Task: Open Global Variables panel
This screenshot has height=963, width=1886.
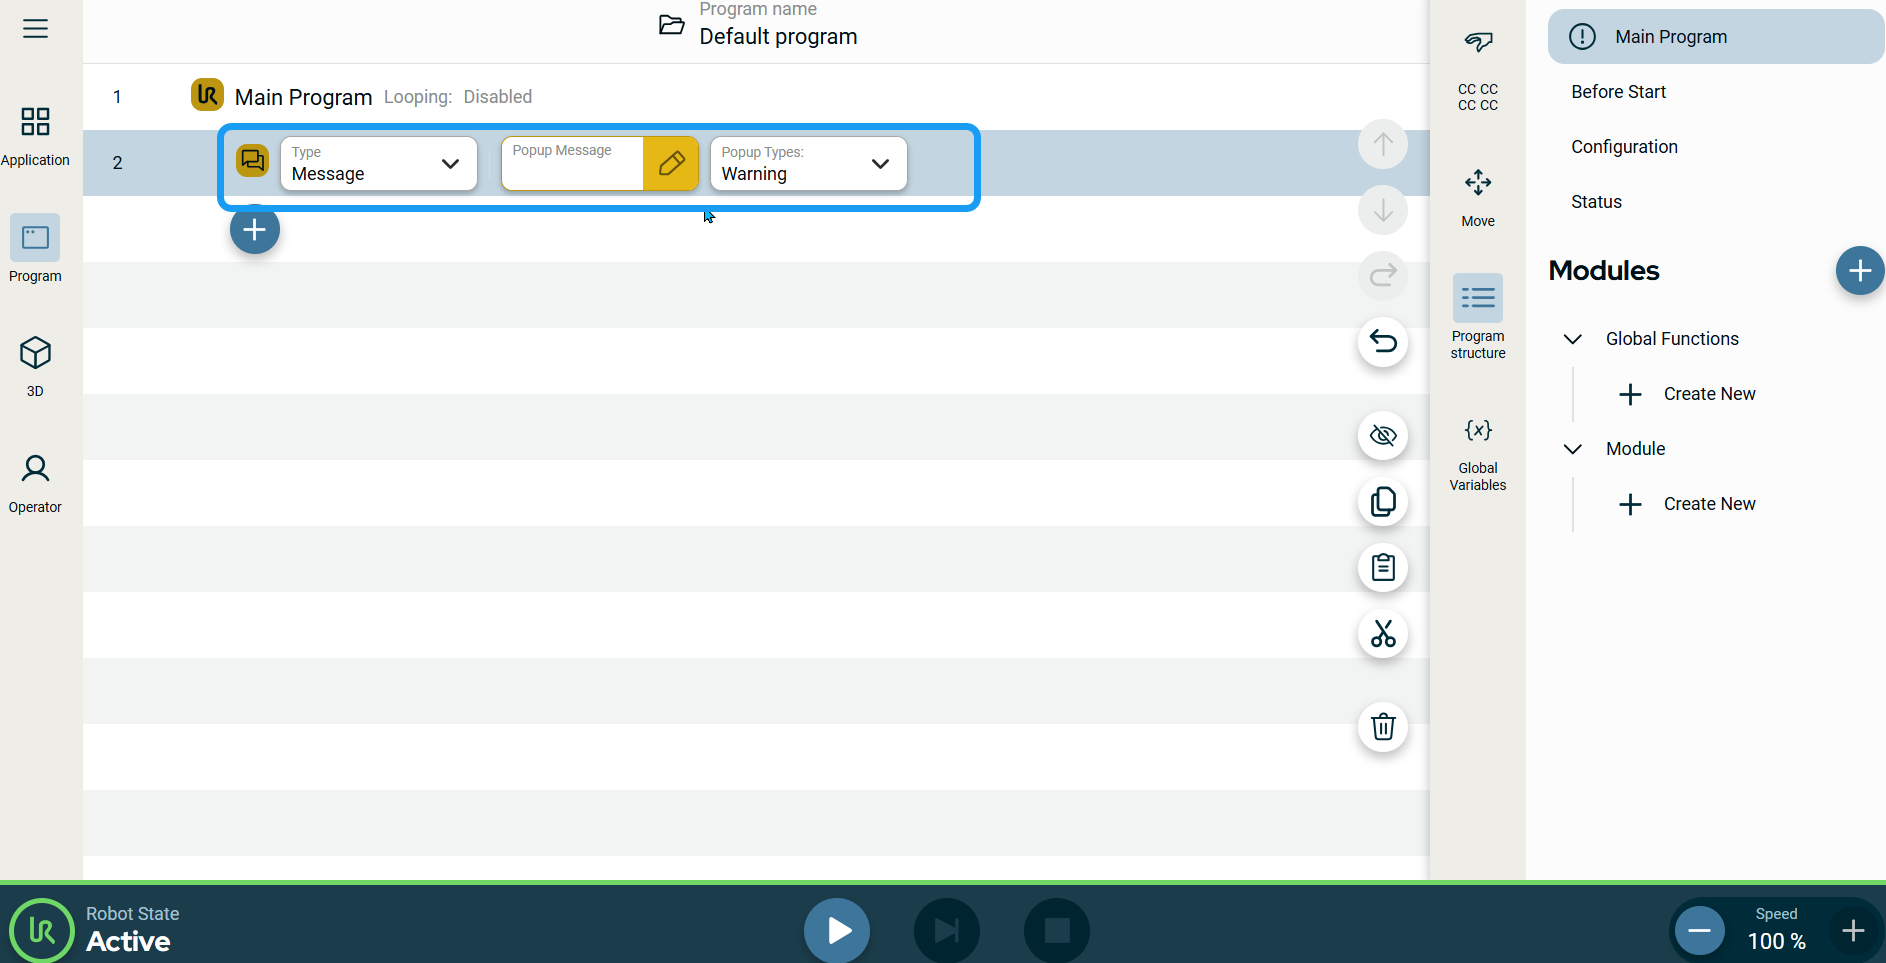Action: (x=1477, y=455)
